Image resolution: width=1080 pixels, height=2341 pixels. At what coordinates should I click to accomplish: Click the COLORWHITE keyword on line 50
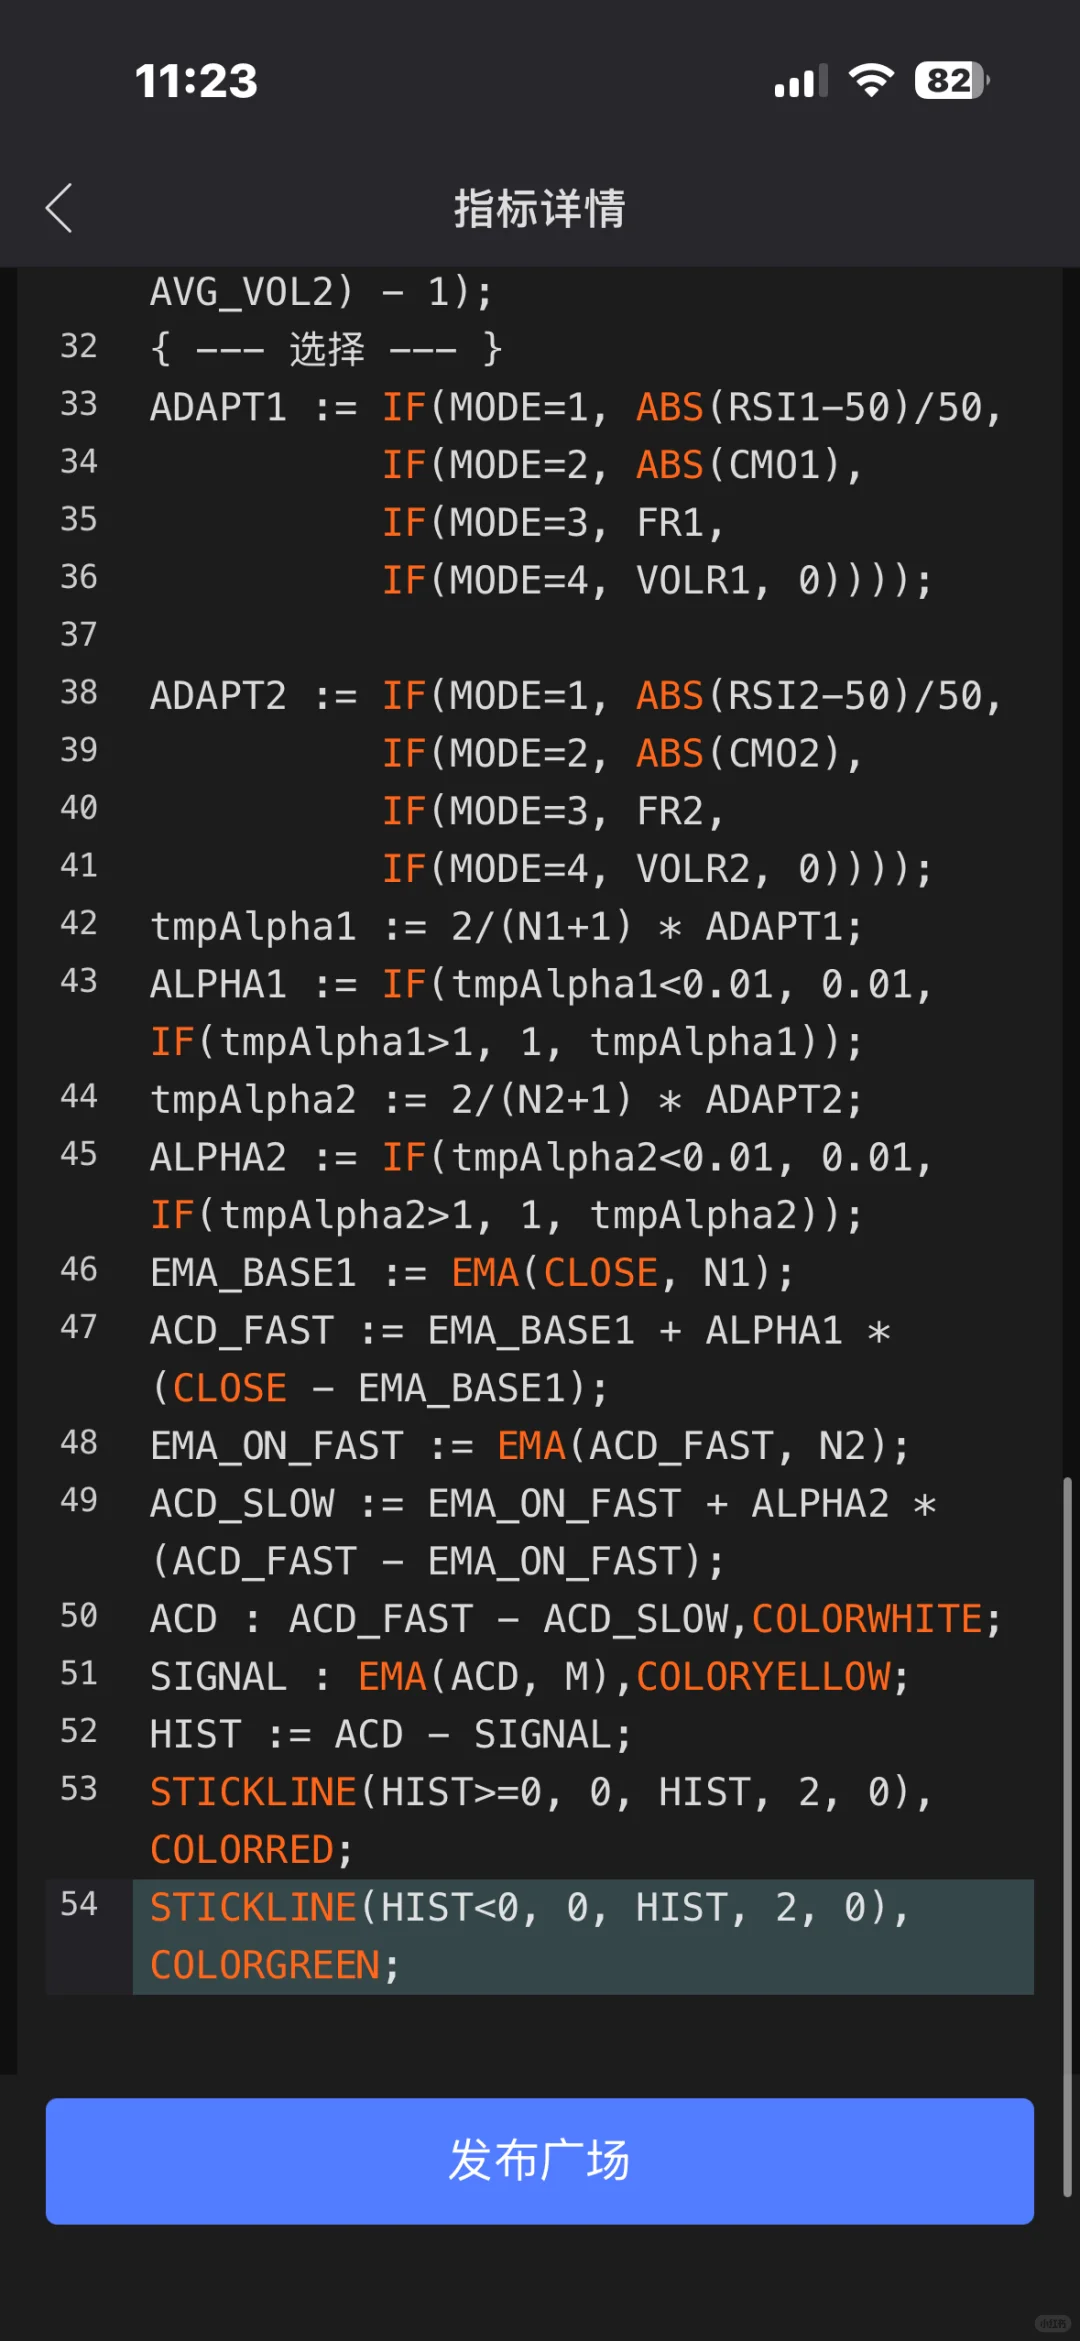(x=867, y=1619)
